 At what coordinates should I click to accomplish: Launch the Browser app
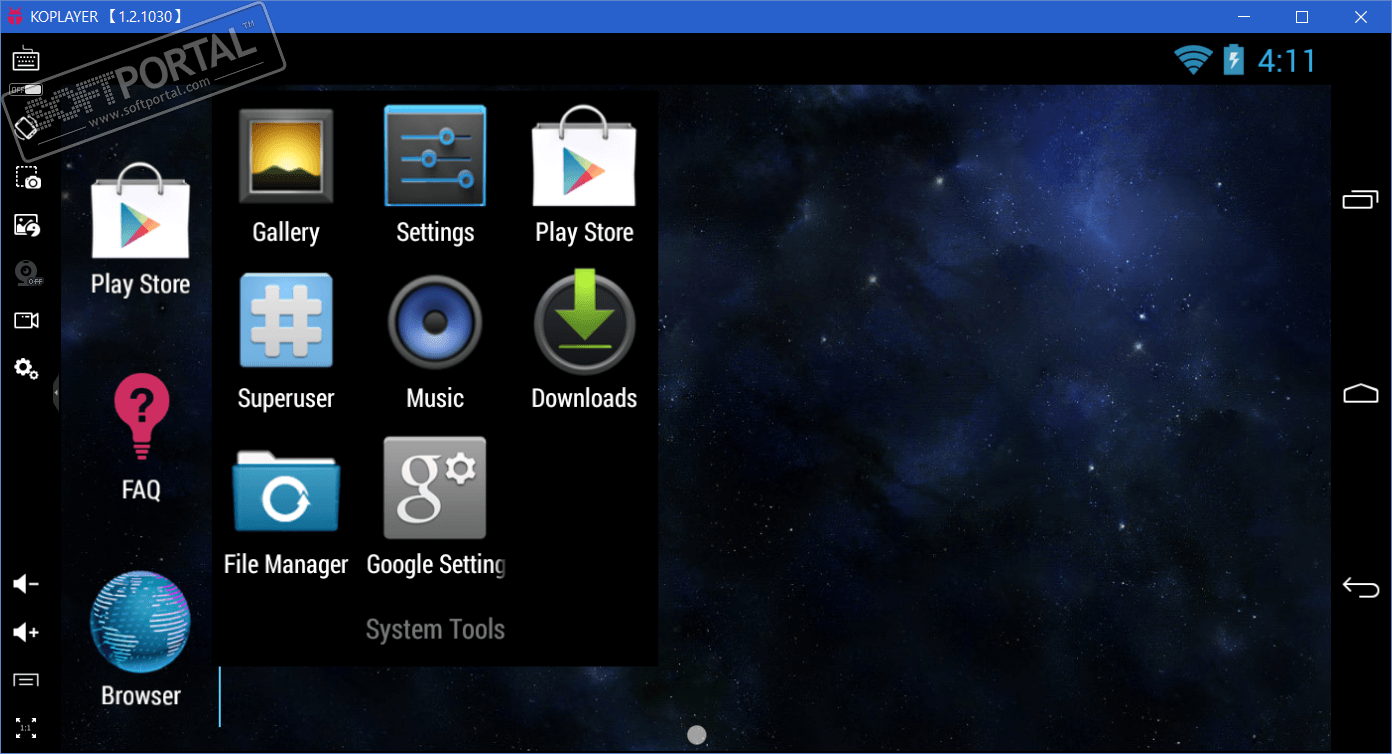click(x=140, y=640)
